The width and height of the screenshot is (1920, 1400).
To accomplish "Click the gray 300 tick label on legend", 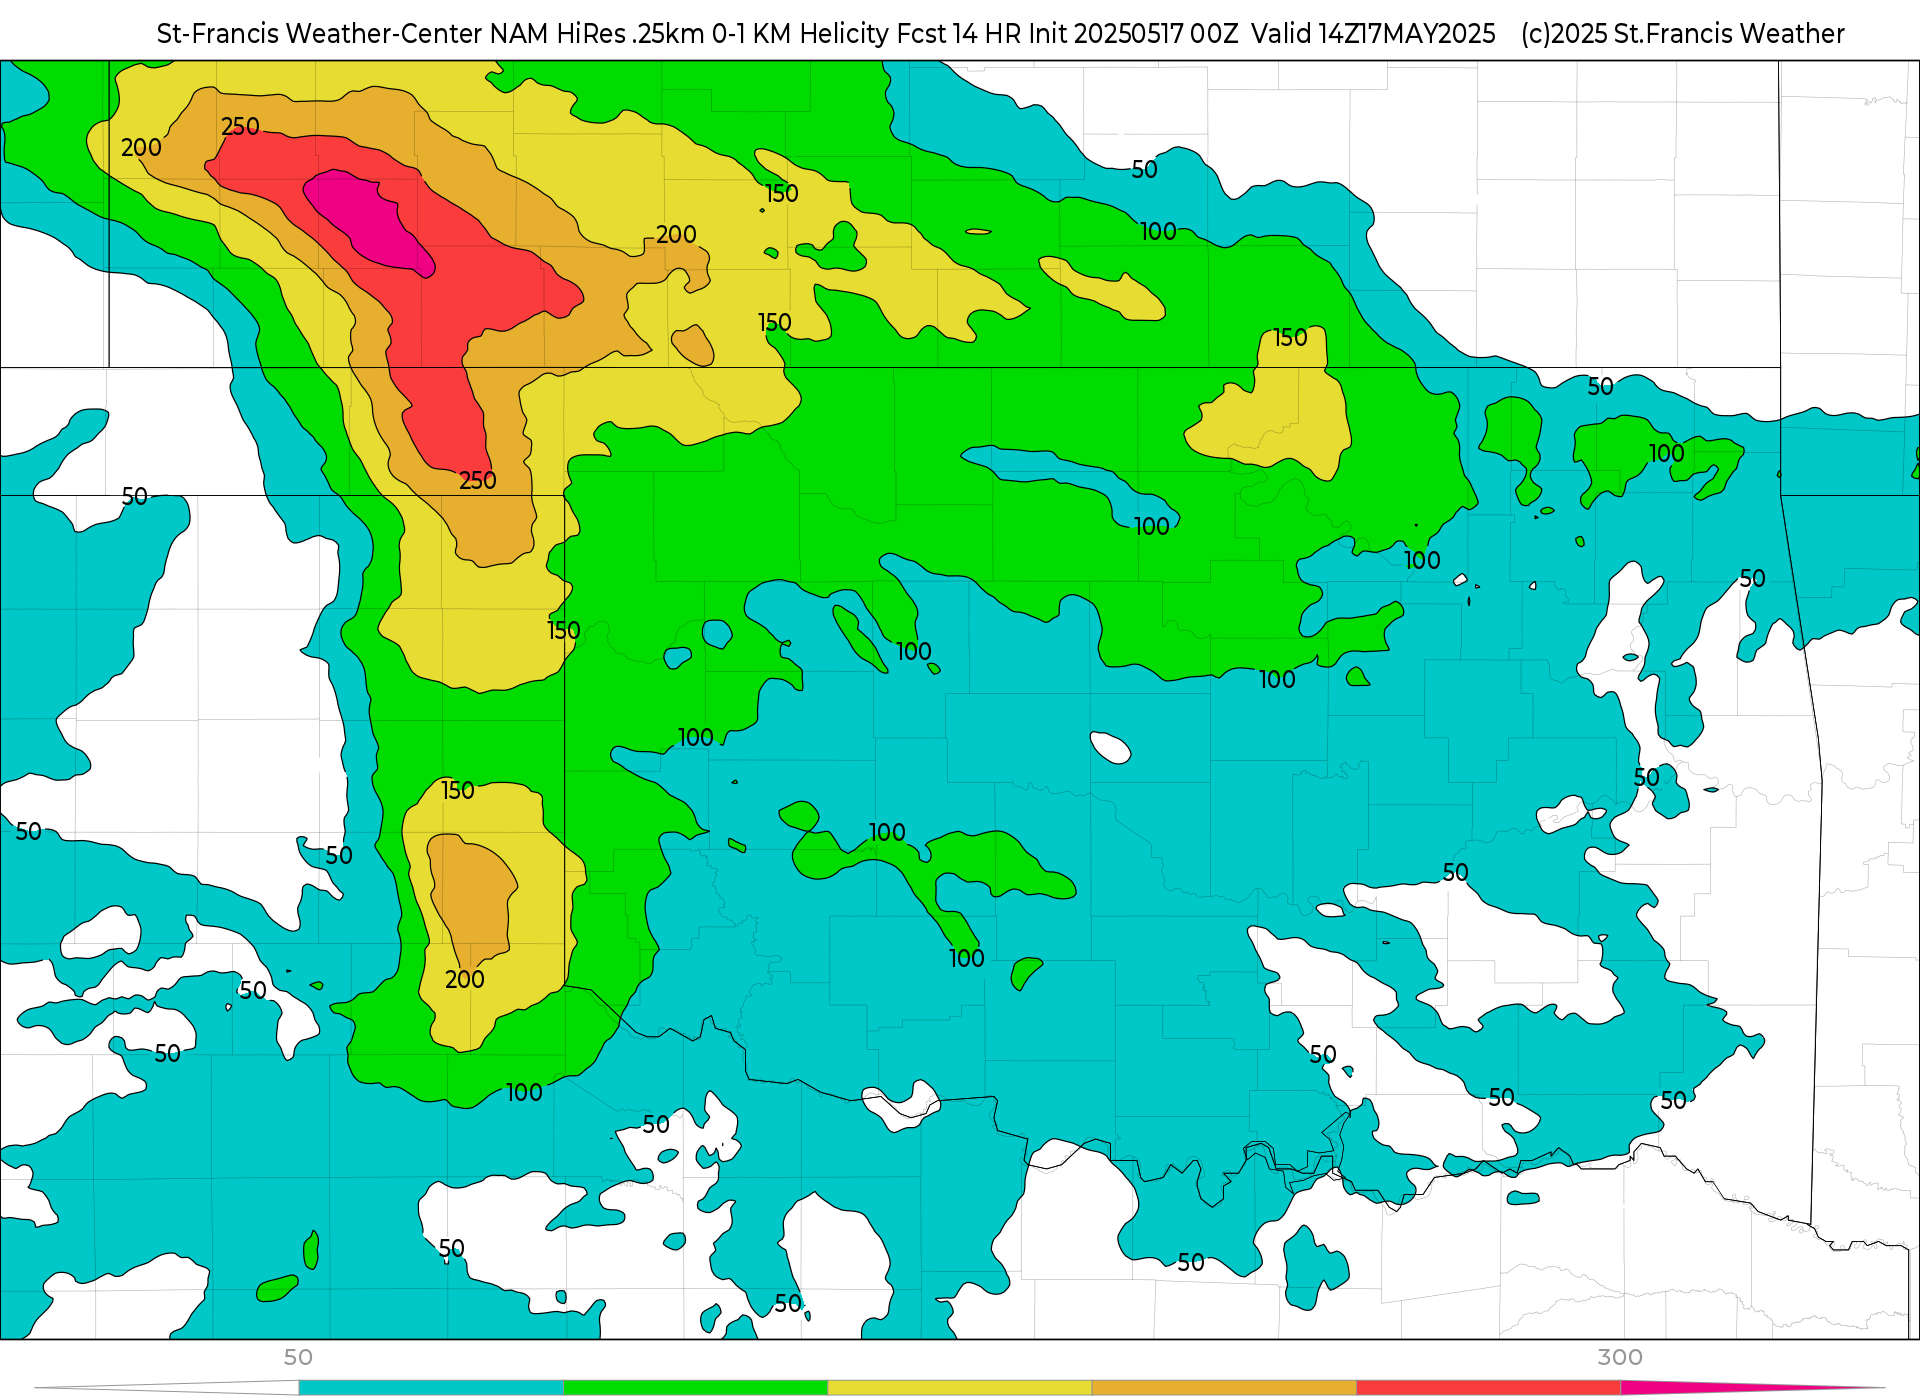I will pyautogui.click(x=1620, y=1357).
